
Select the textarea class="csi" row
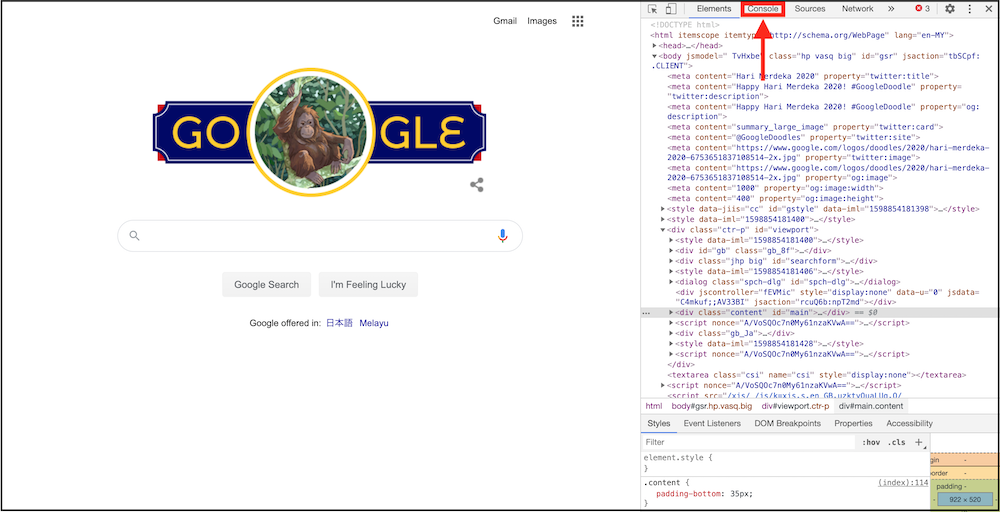[816, 375]
